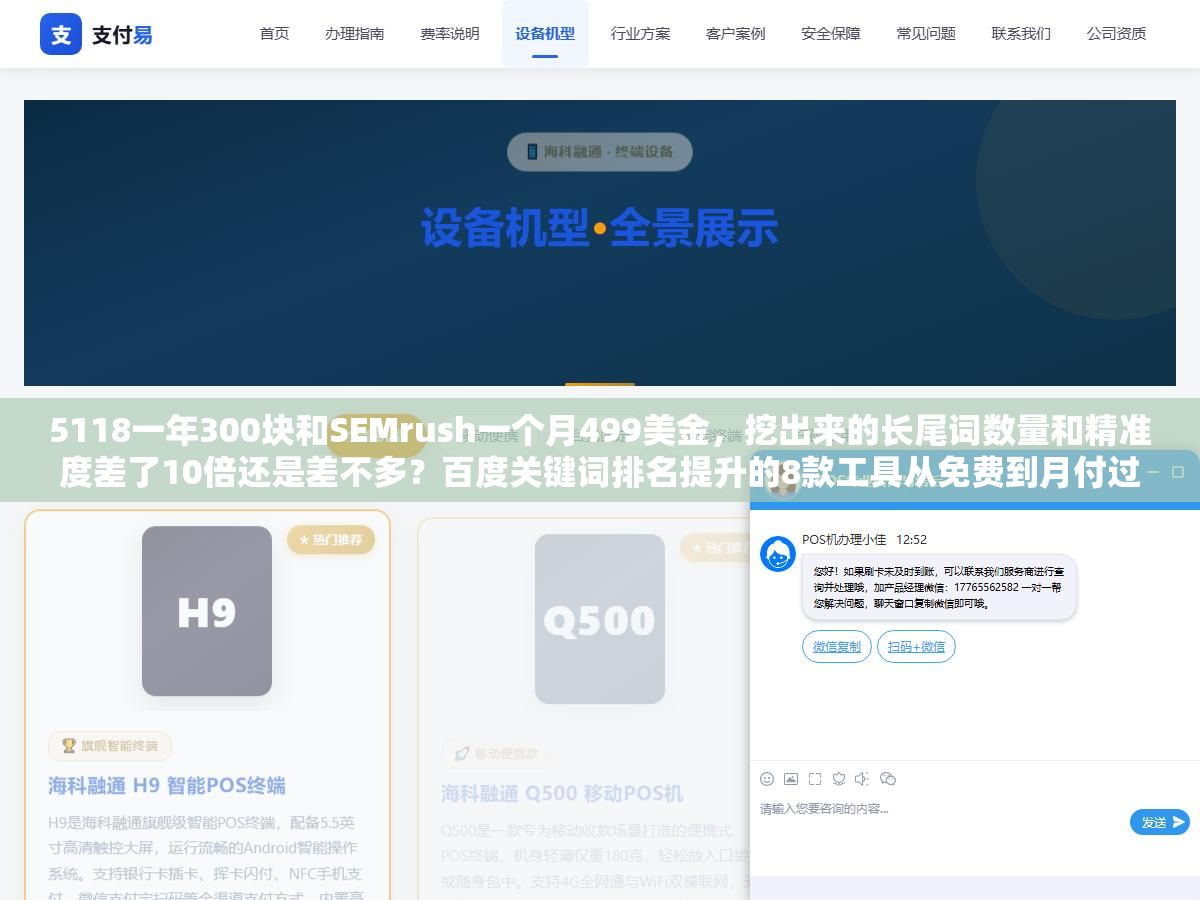
Task: Click the screenshot capture icon in chat
Action: [815, 779]
